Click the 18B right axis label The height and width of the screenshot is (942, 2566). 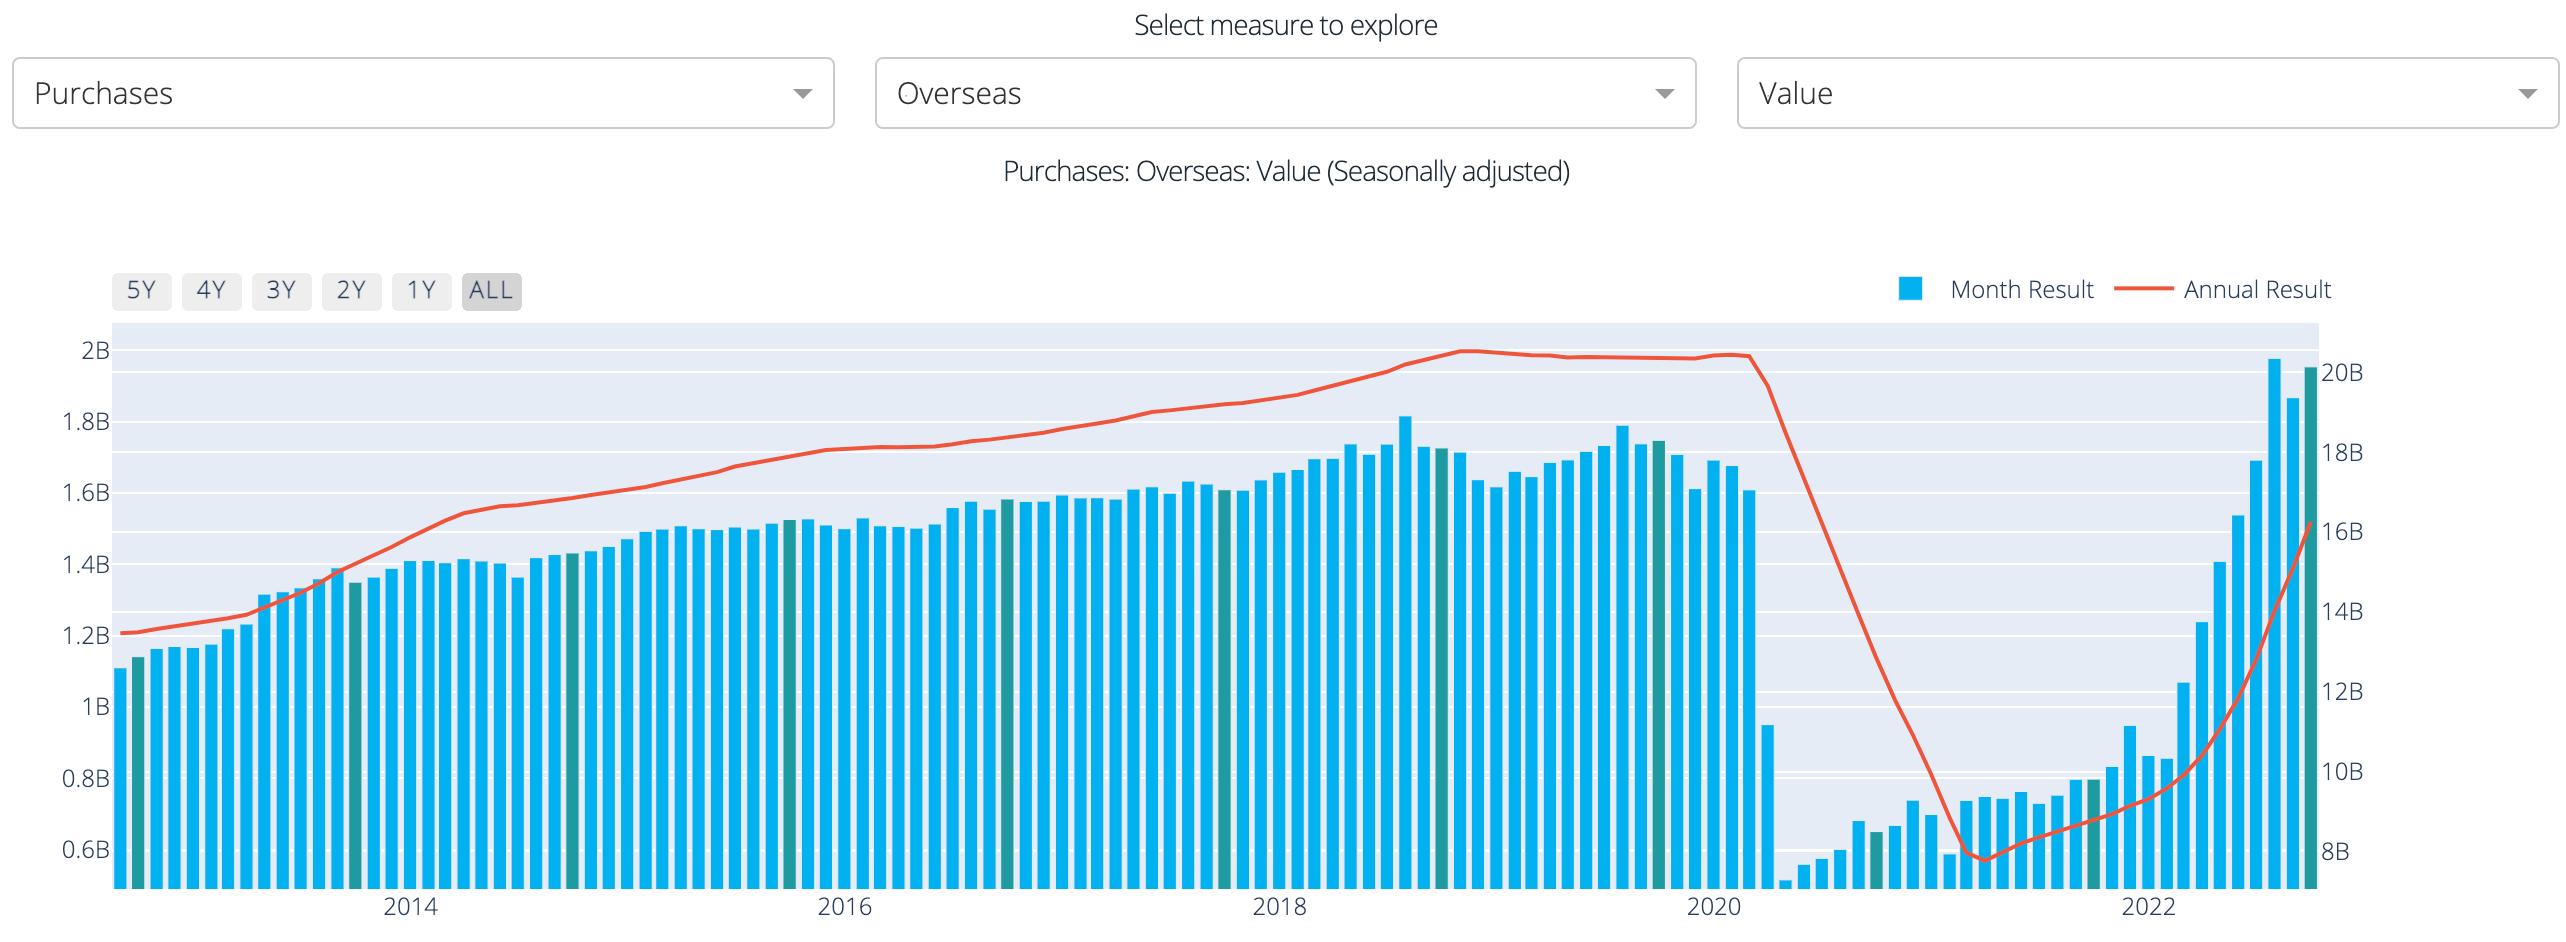click(x=2342, y=453)
